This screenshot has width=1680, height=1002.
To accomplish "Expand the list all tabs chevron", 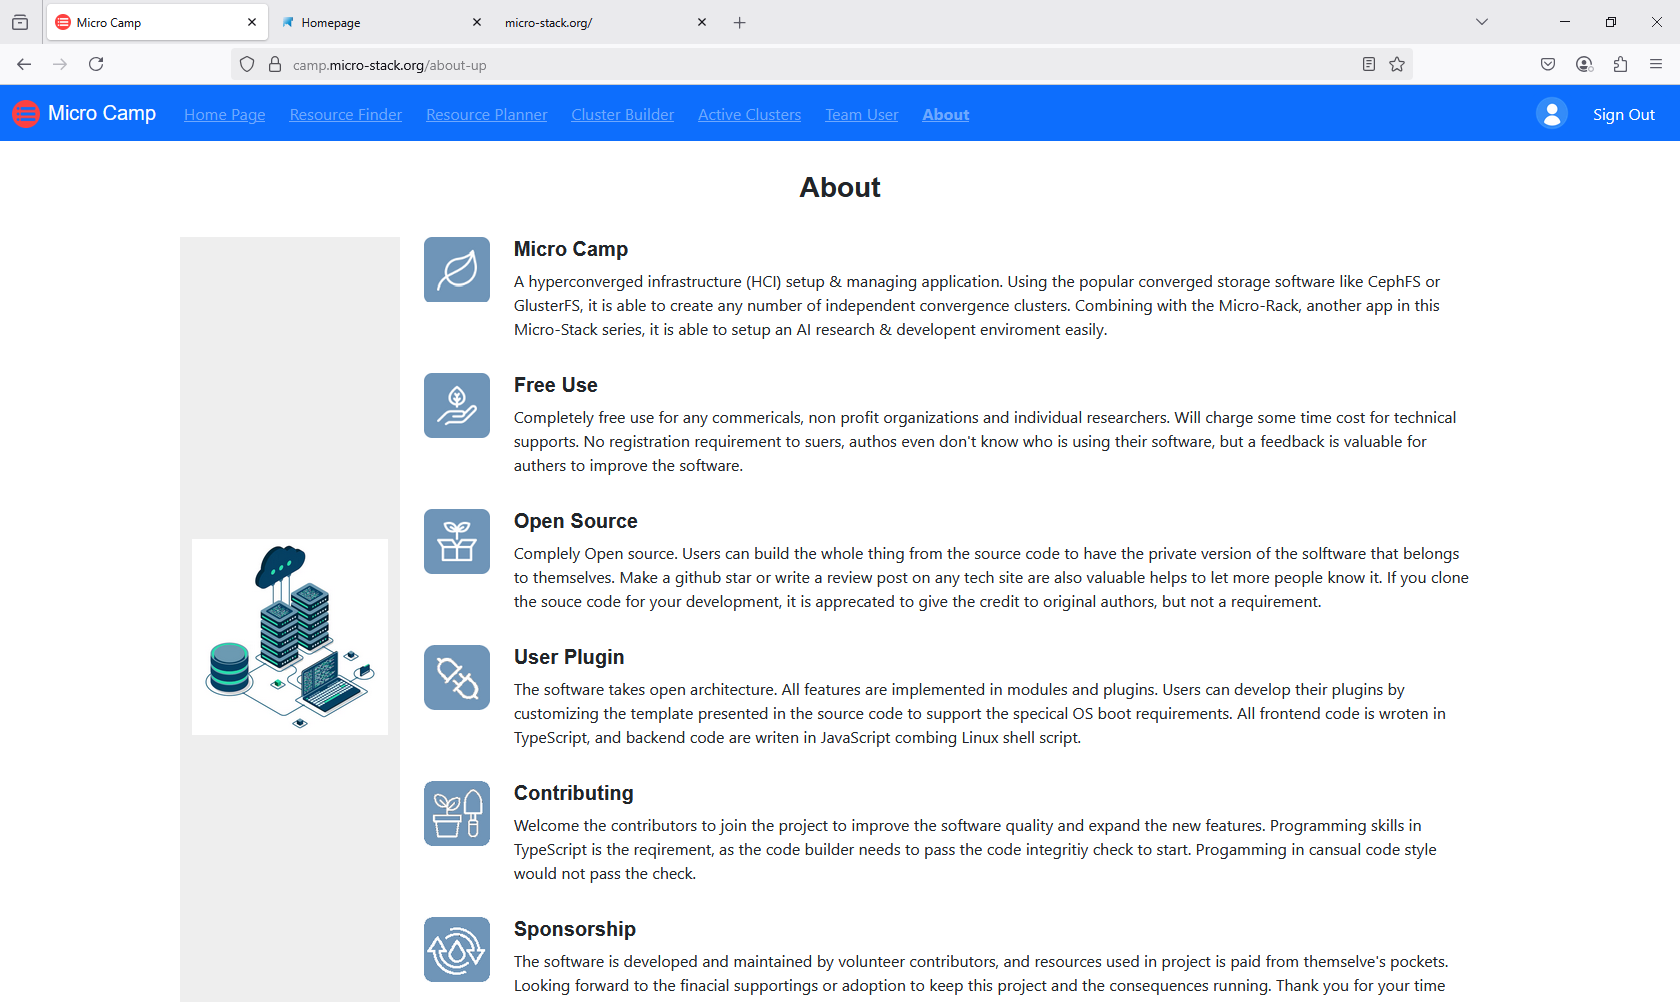I will pos(1482,22).
